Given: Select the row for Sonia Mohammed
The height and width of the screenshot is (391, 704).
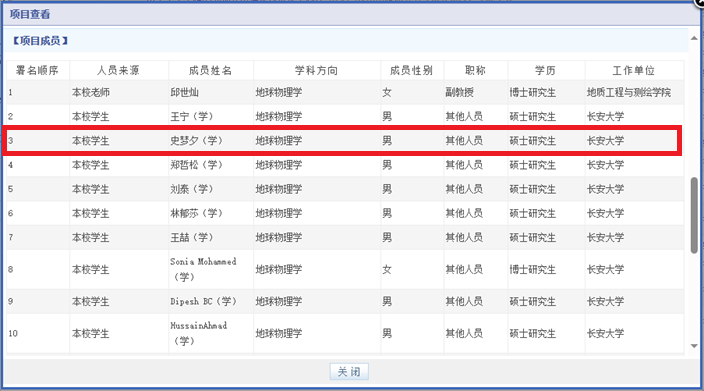Looking at the screenshot, I should click(345, 269).
